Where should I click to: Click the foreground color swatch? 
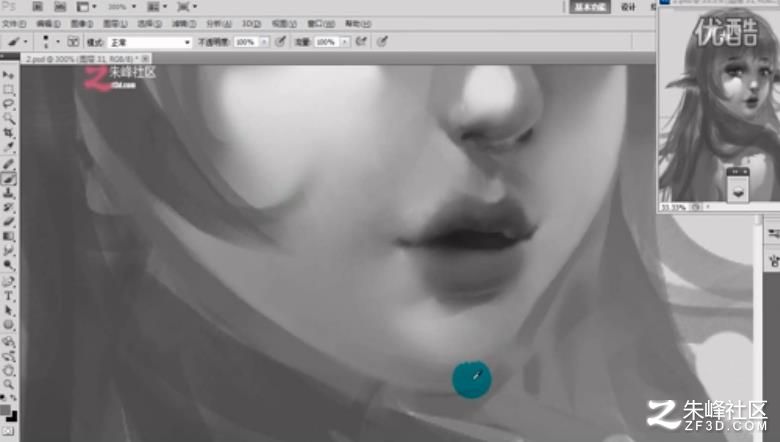click(x=5, y=410)
